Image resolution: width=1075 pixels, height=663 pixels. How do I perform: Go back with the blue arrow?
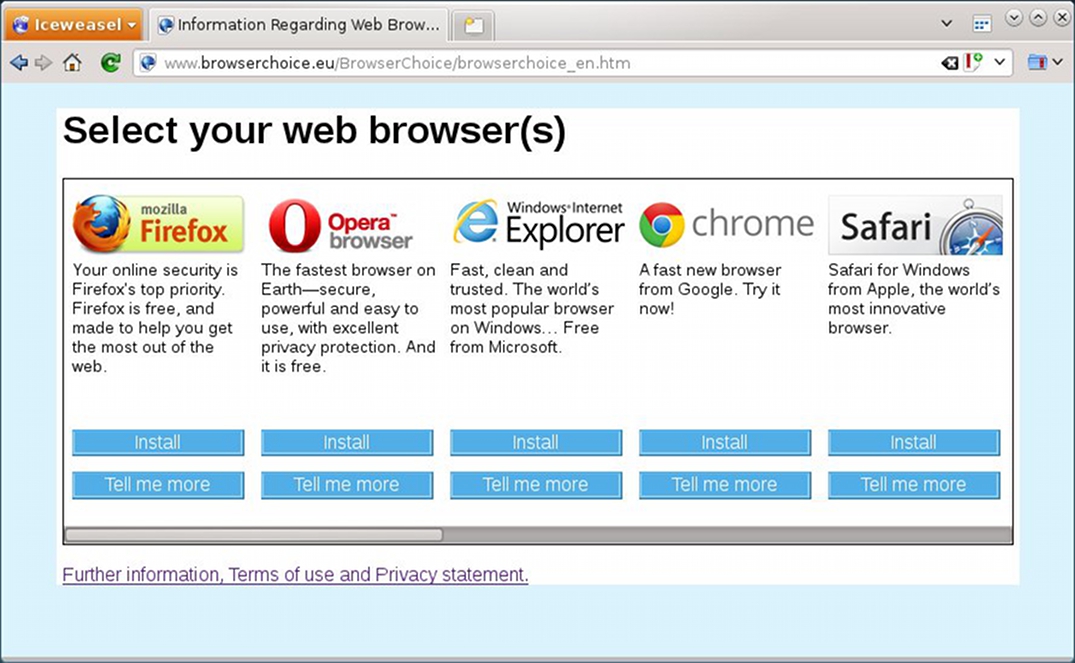[19, 63]
